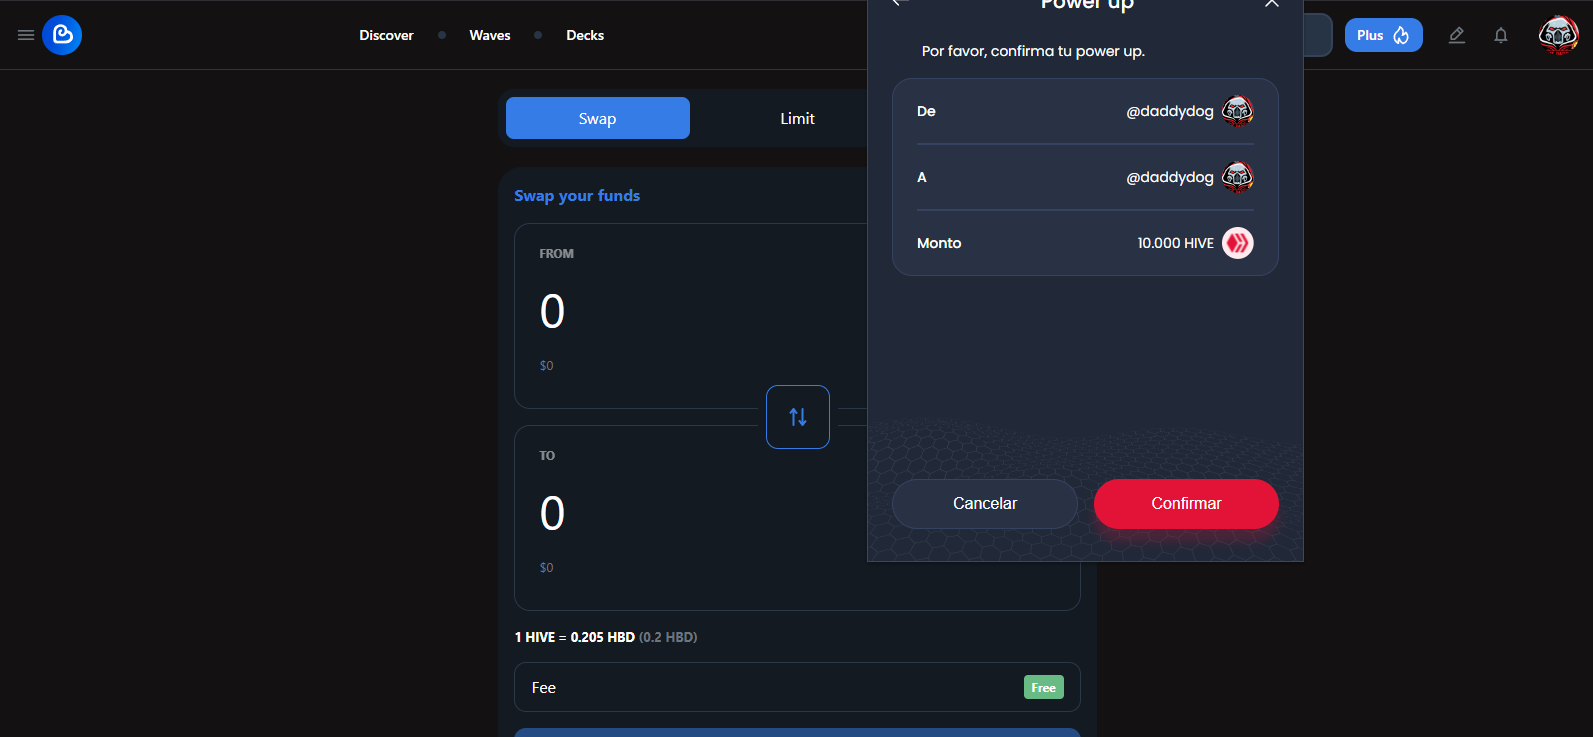Flip swap direction with arrows button
Screen dimensions: 1593x737
coord(798,417)
